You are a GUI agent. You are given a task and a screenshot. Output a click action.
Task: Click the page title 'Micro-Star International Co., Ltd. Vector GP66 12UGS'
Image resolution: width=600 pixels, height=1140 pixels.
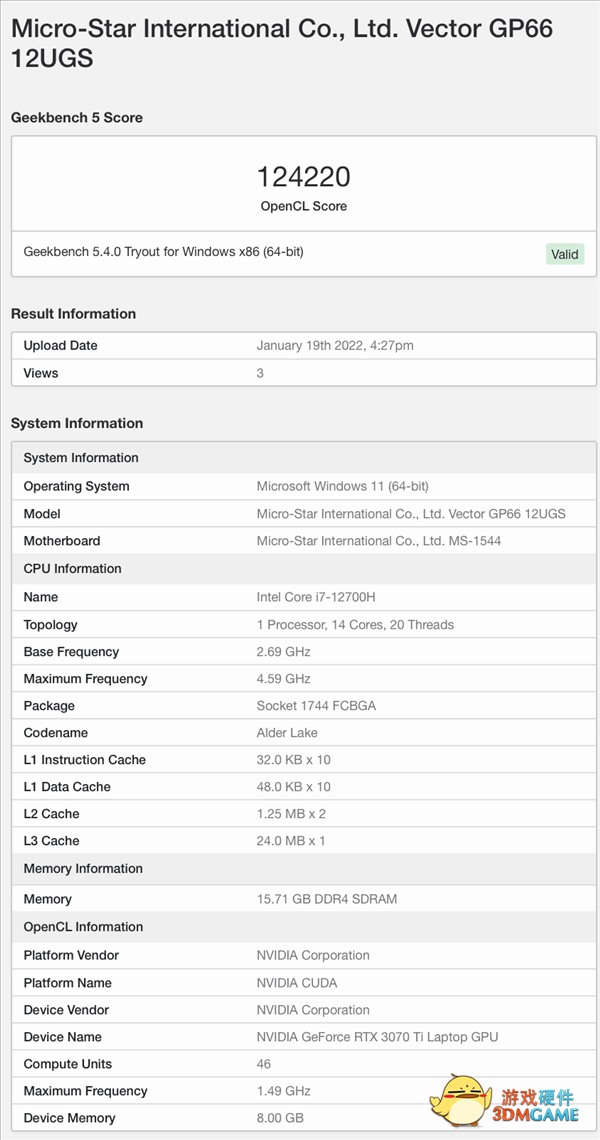click(283, 43)
